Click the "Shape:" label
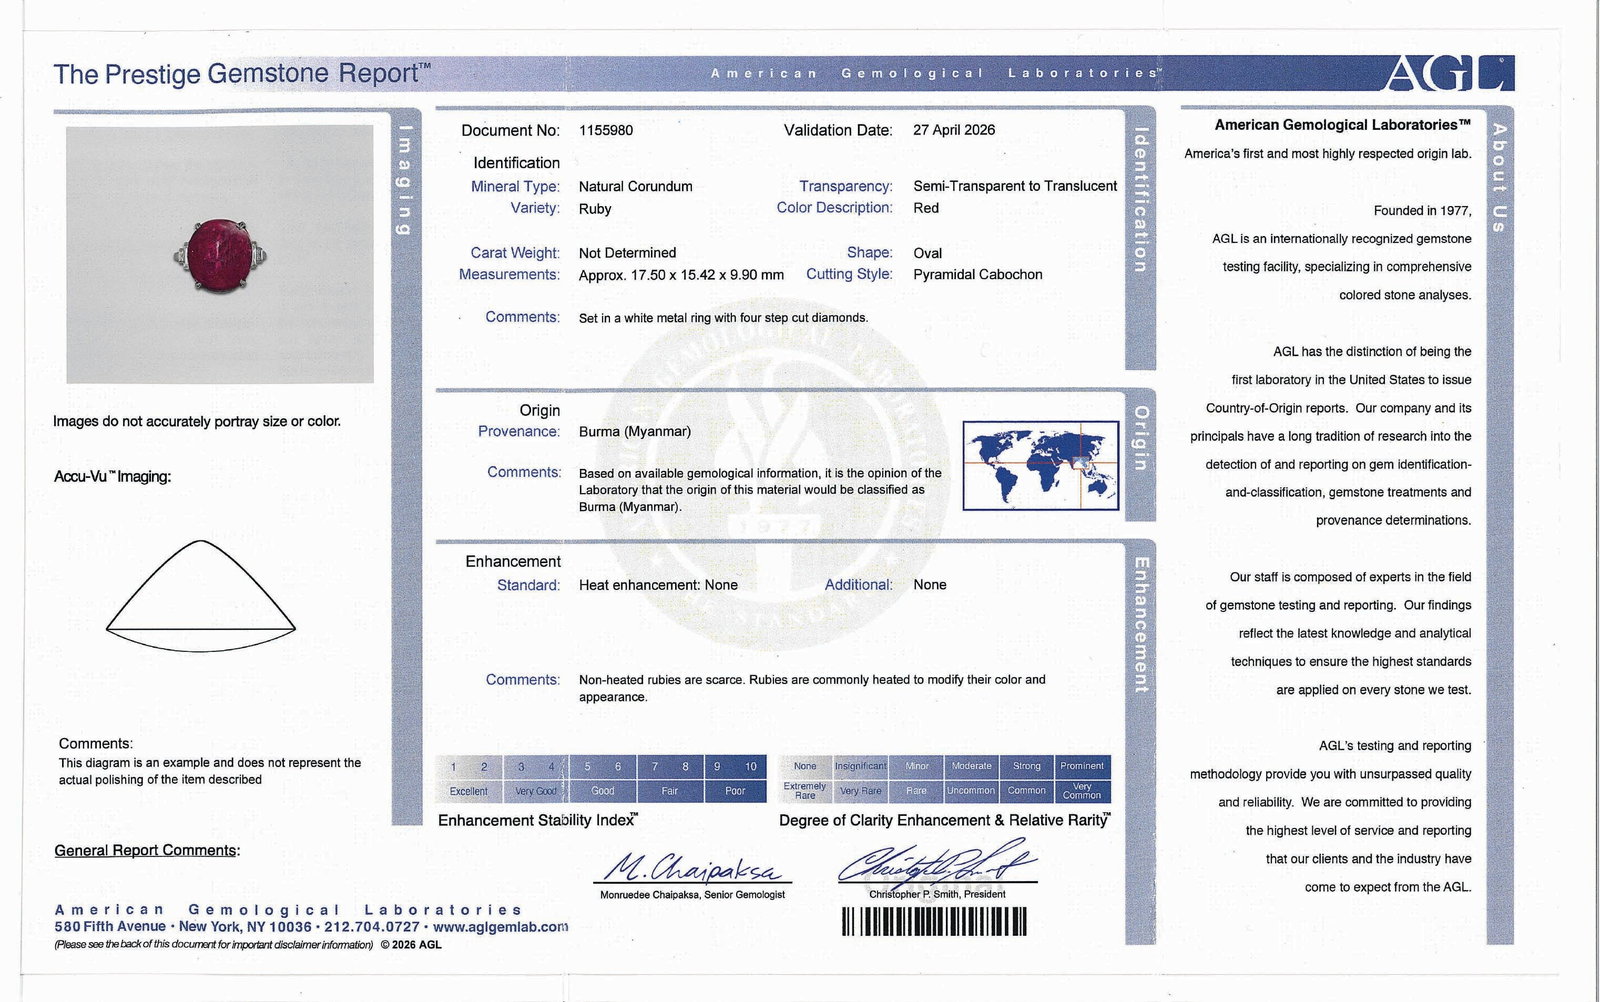 coord(870,253)
